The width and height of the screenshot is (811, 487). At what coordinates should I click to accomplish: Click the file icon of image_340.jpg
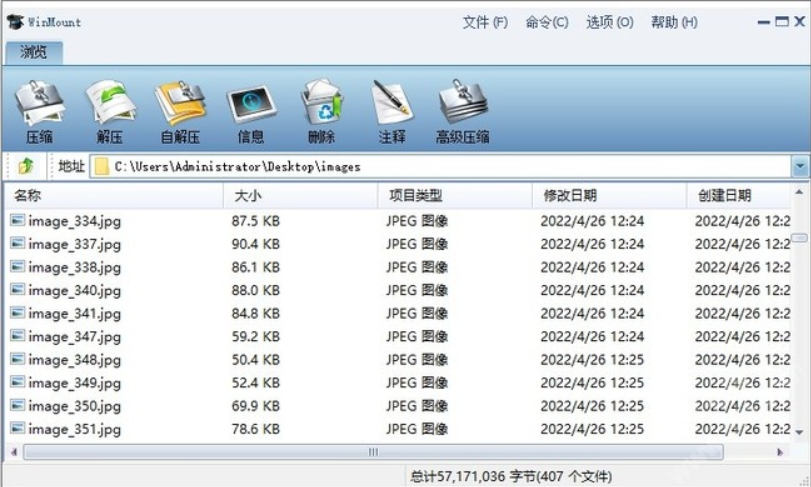coord(18,290)
